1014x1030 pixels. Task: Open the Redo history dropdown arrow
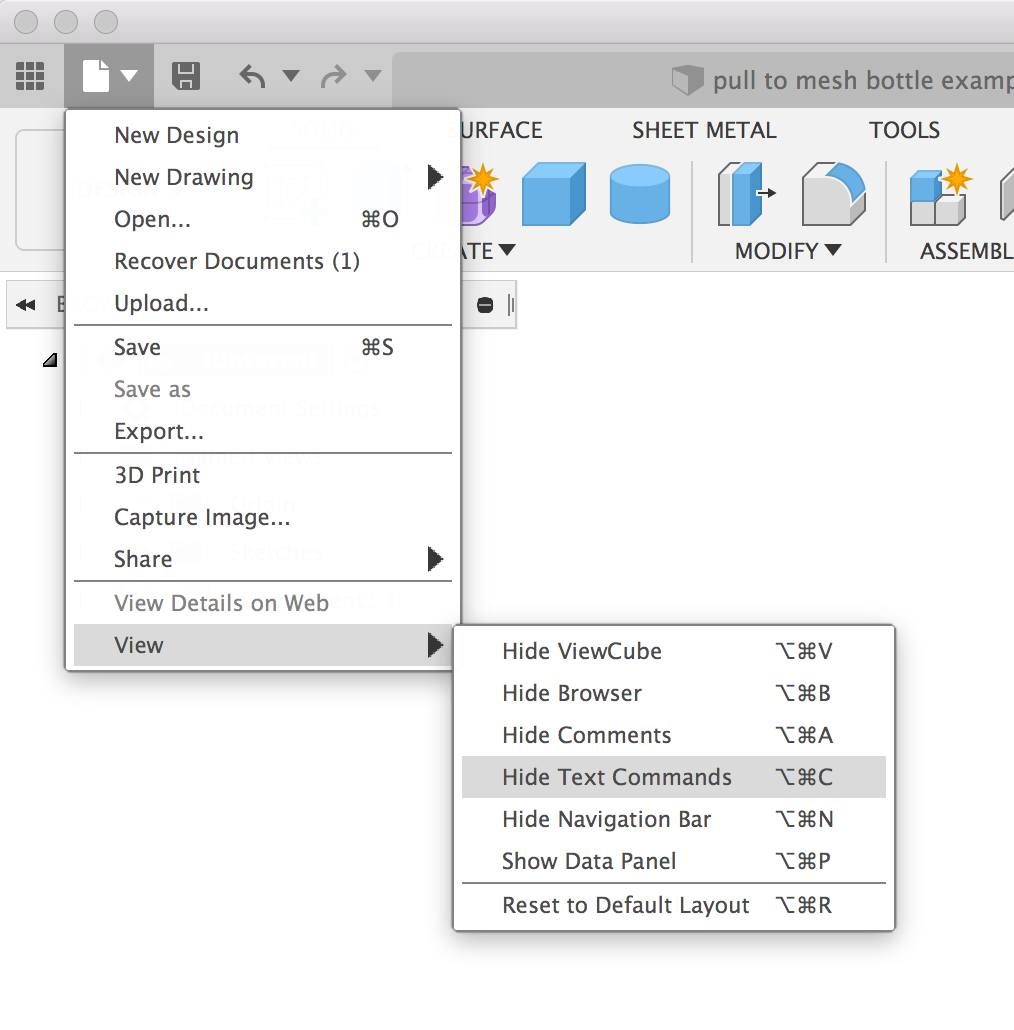click(x=372, y=76)
